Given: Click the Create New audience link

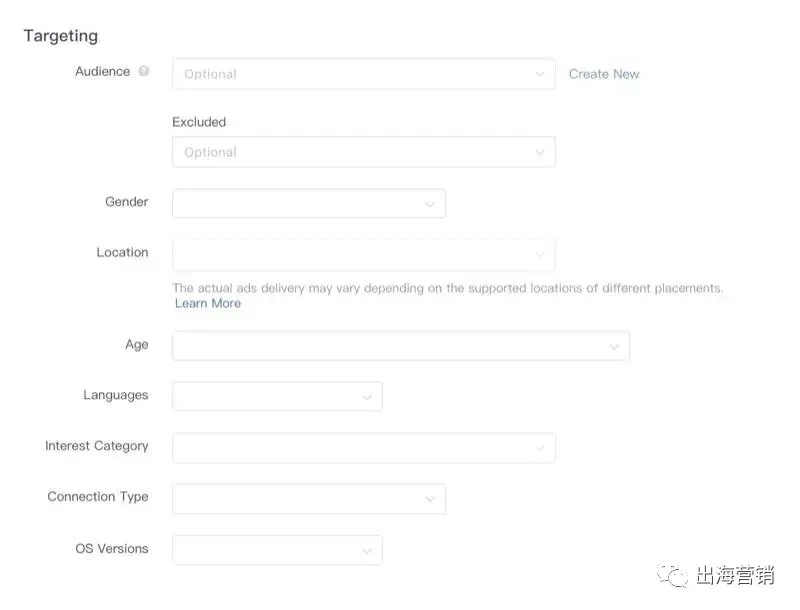Looking at the screenshot, I should click(x=604, y=74).
